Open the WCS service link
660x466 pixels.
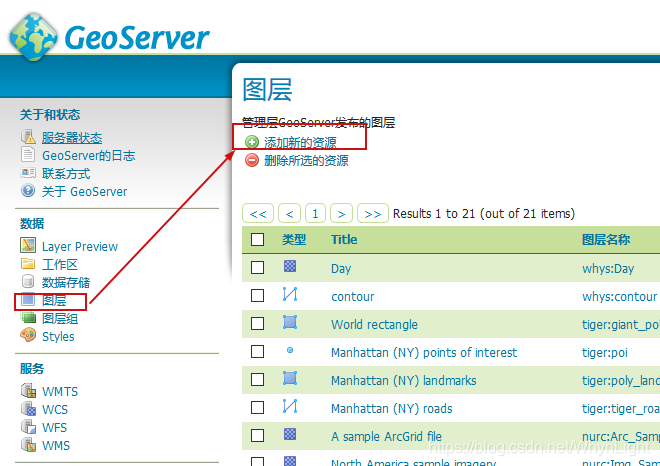click(55, 410)
